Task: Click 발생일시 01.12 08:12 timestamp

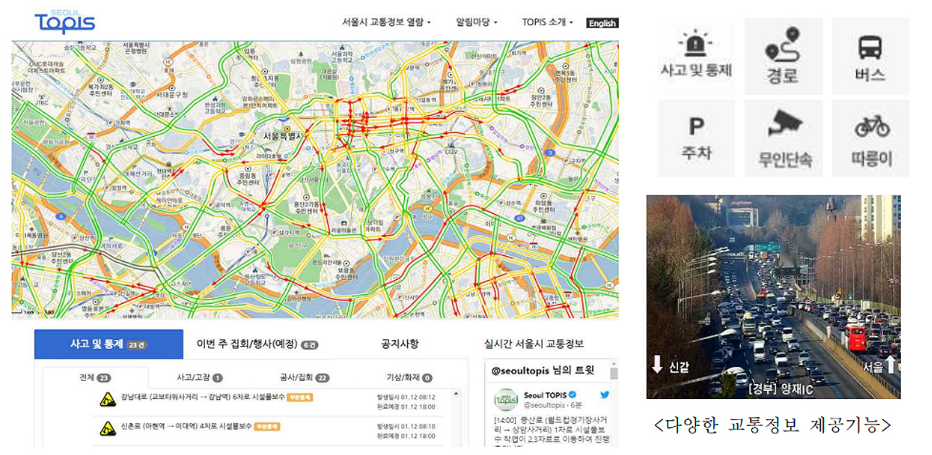Action: (x=407, y=396)
